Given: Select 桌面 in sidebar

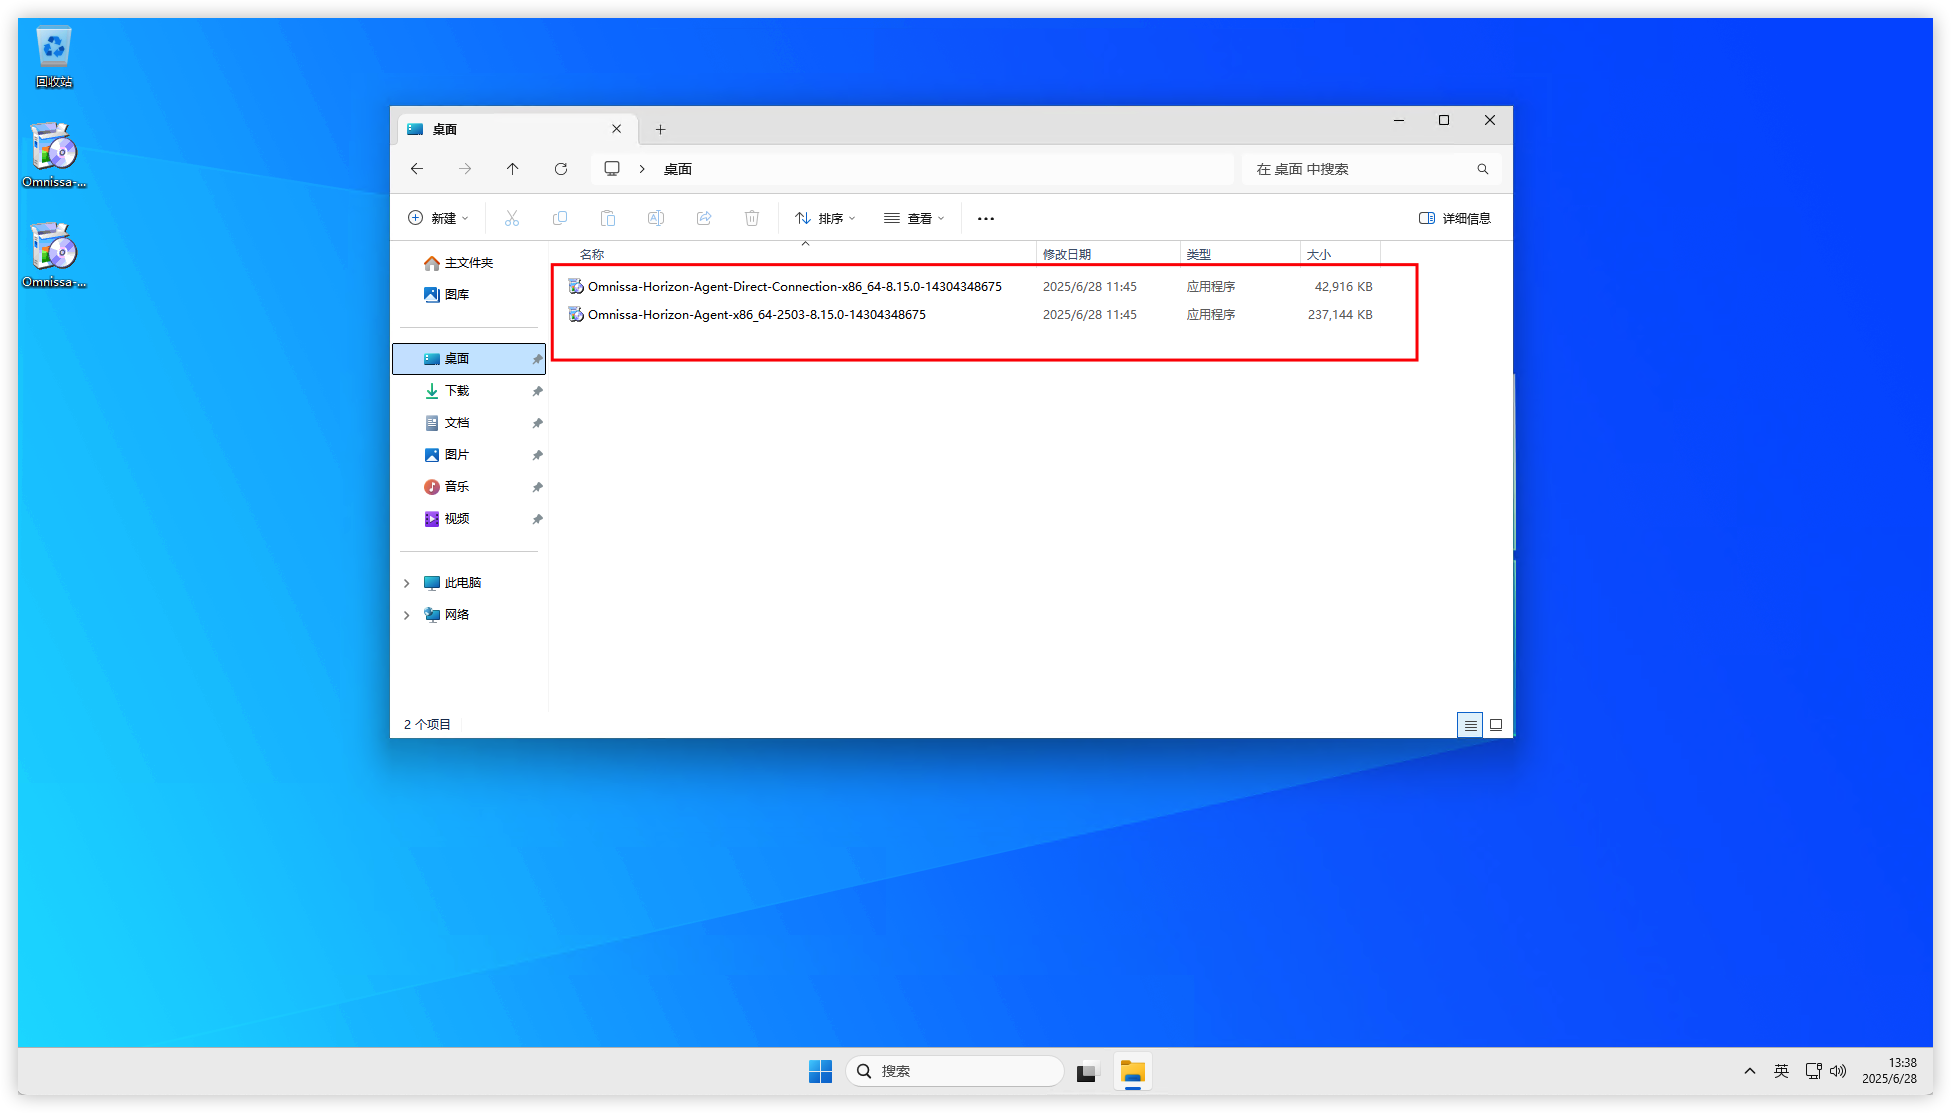Looking at the screenshot, I should [469, 359].
